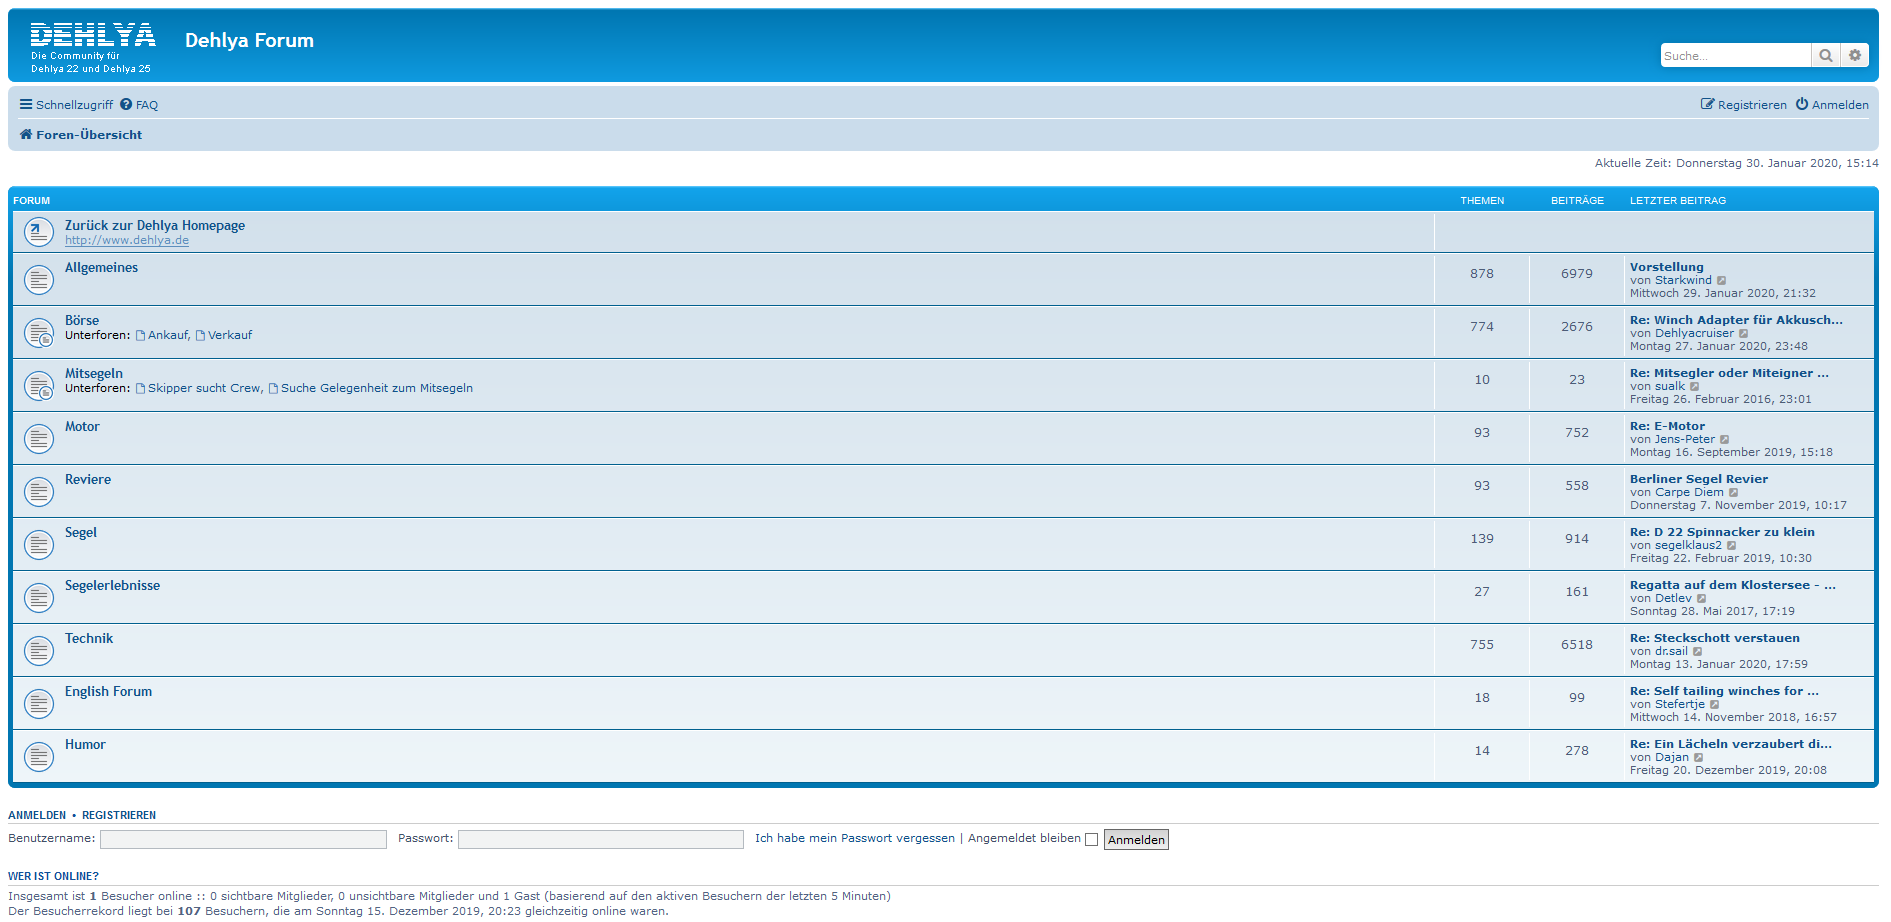The height and width of the screenshot is (922, 1891).
Task: Open the FAQ page
Action: pyautogui.click(x=139, y=105)
